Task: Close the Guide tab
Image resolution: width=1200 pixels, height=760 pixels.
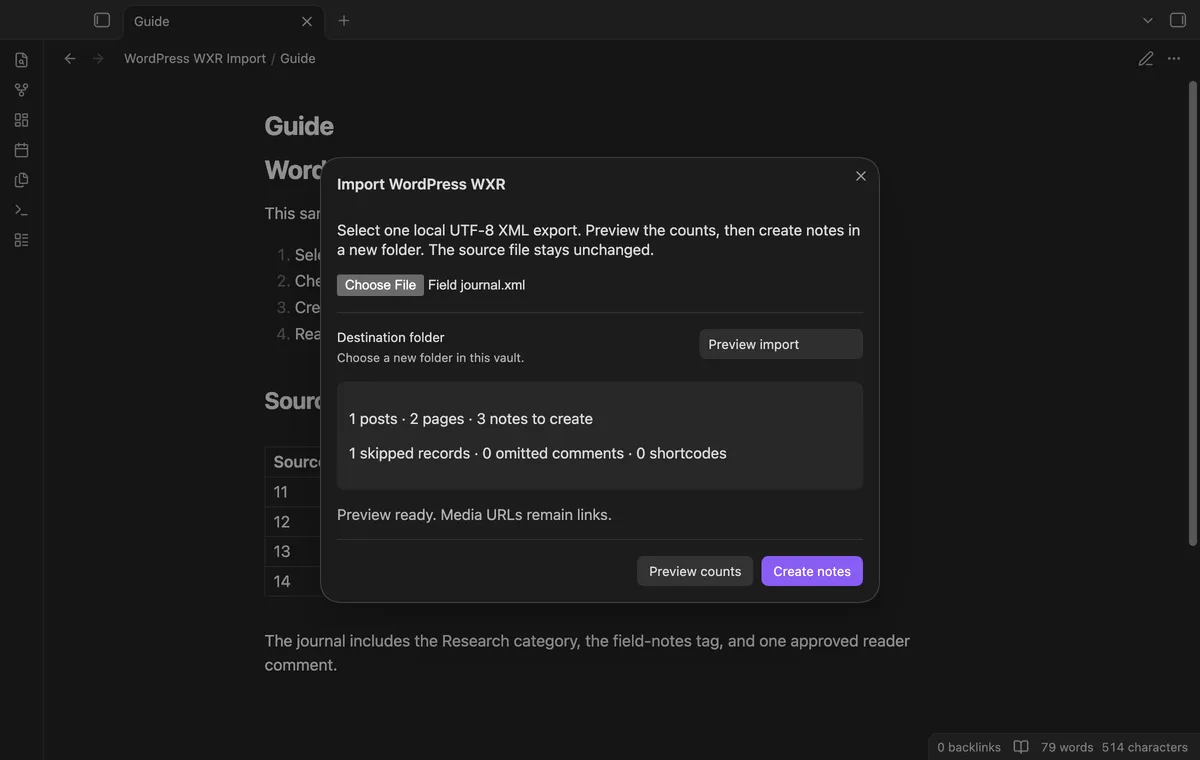Action: click(x=307, y=21)
